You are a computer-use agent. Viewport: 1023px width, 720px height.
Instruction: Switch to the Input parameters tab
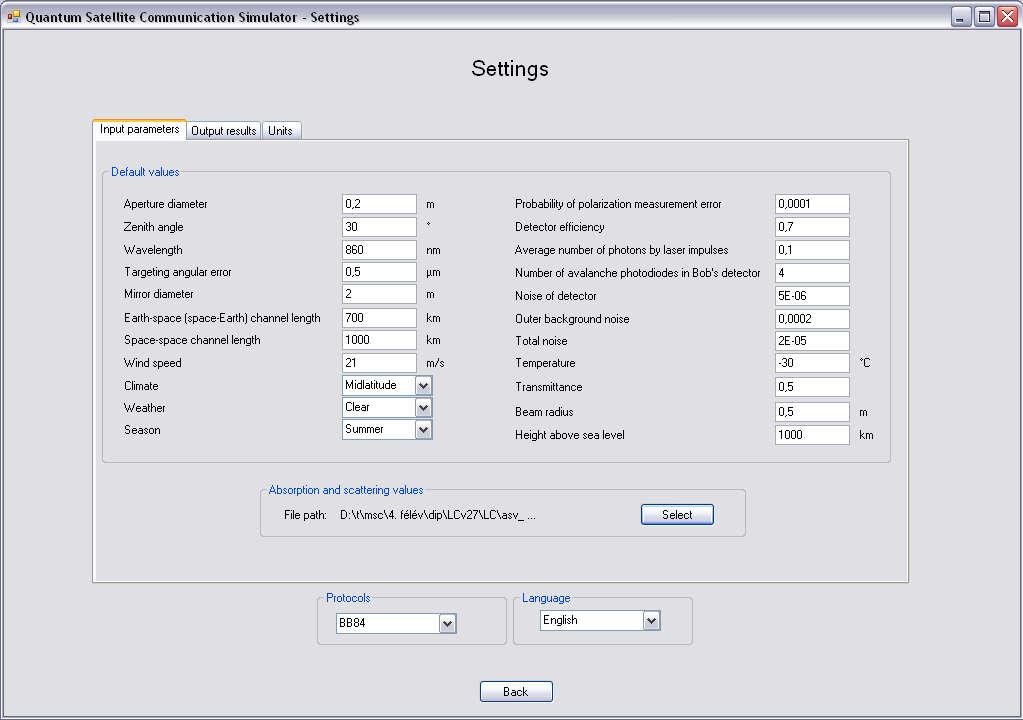pyautogui.click(x=140, y=129)
